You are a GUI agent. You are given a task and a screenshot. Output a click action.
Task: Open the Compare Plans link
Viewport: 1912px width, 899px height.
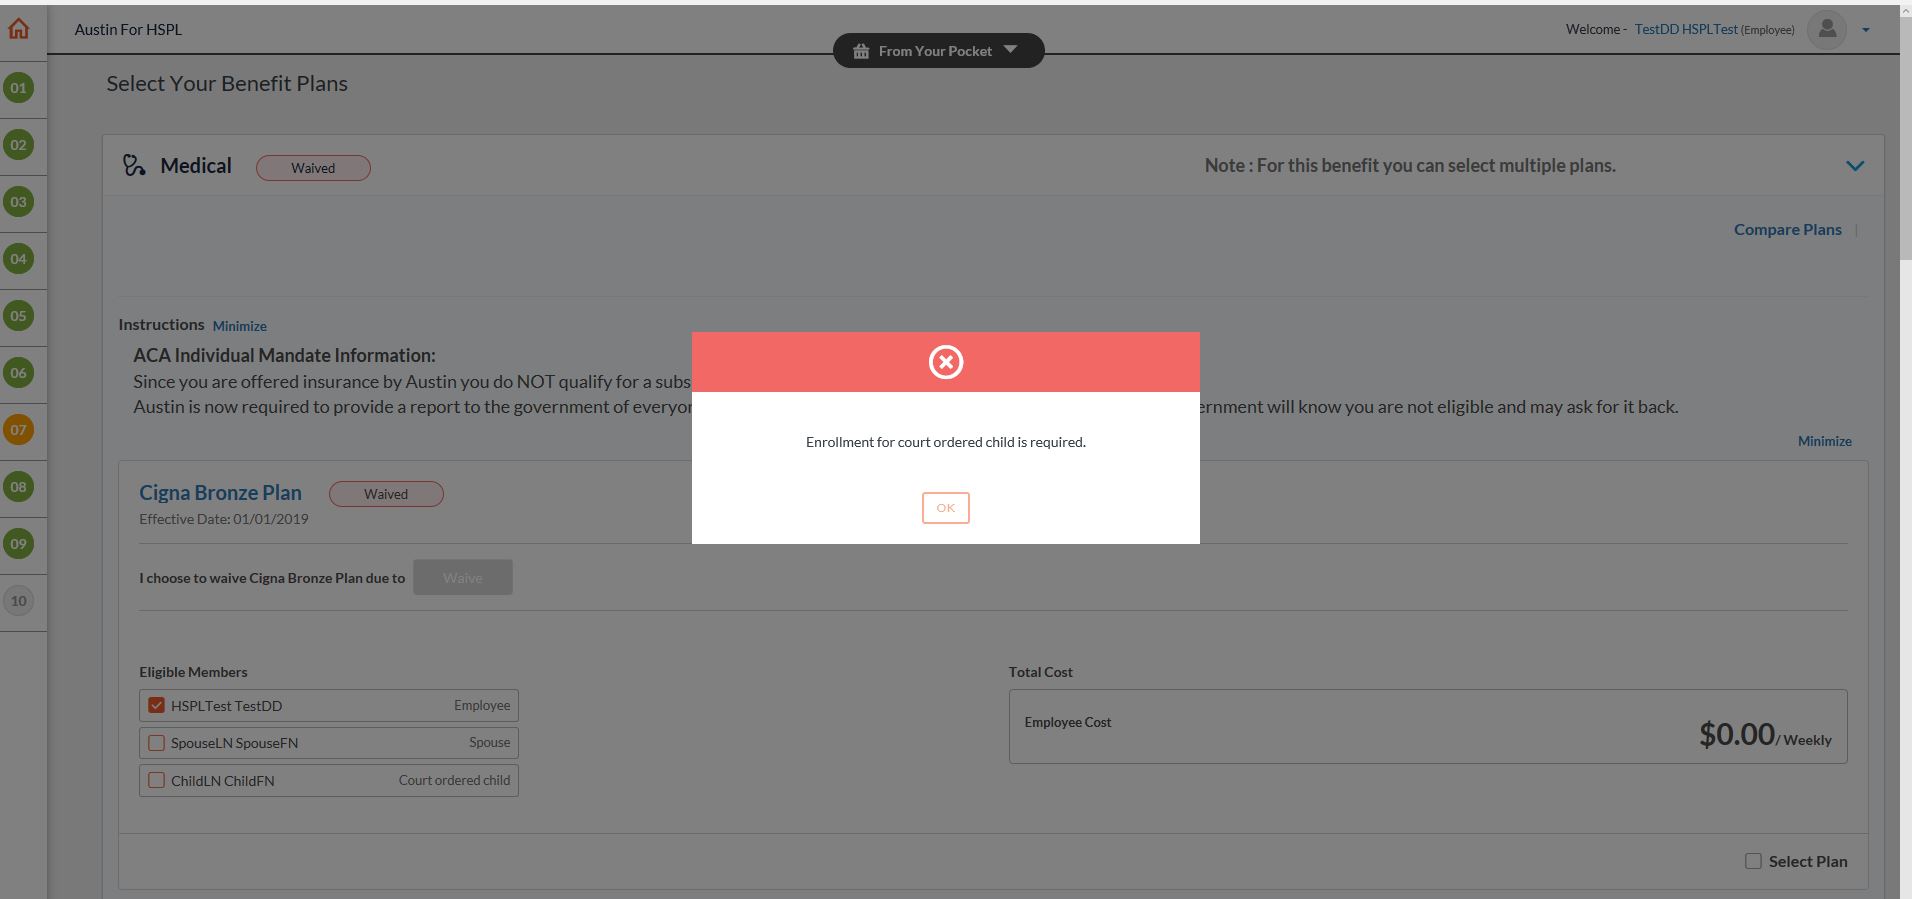1787,229
